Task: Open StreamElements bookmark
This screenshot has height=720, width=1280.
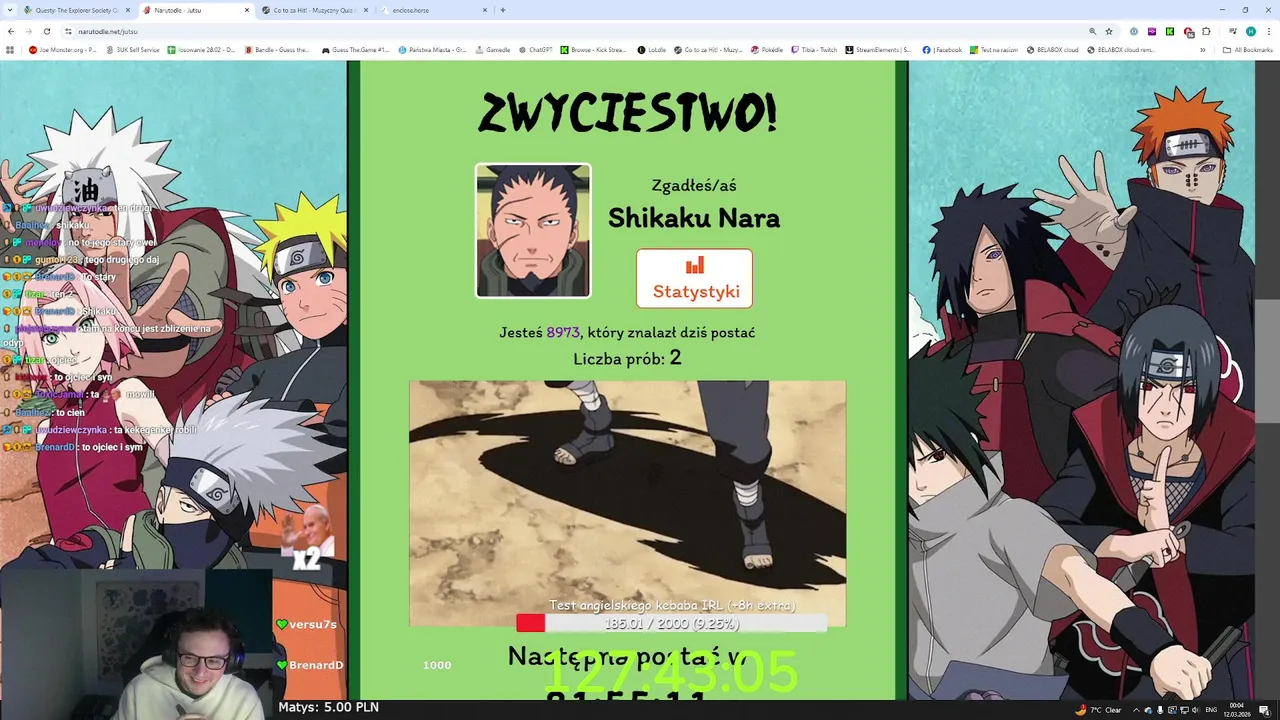Action: pyautogui.click(x=878, y=50)
